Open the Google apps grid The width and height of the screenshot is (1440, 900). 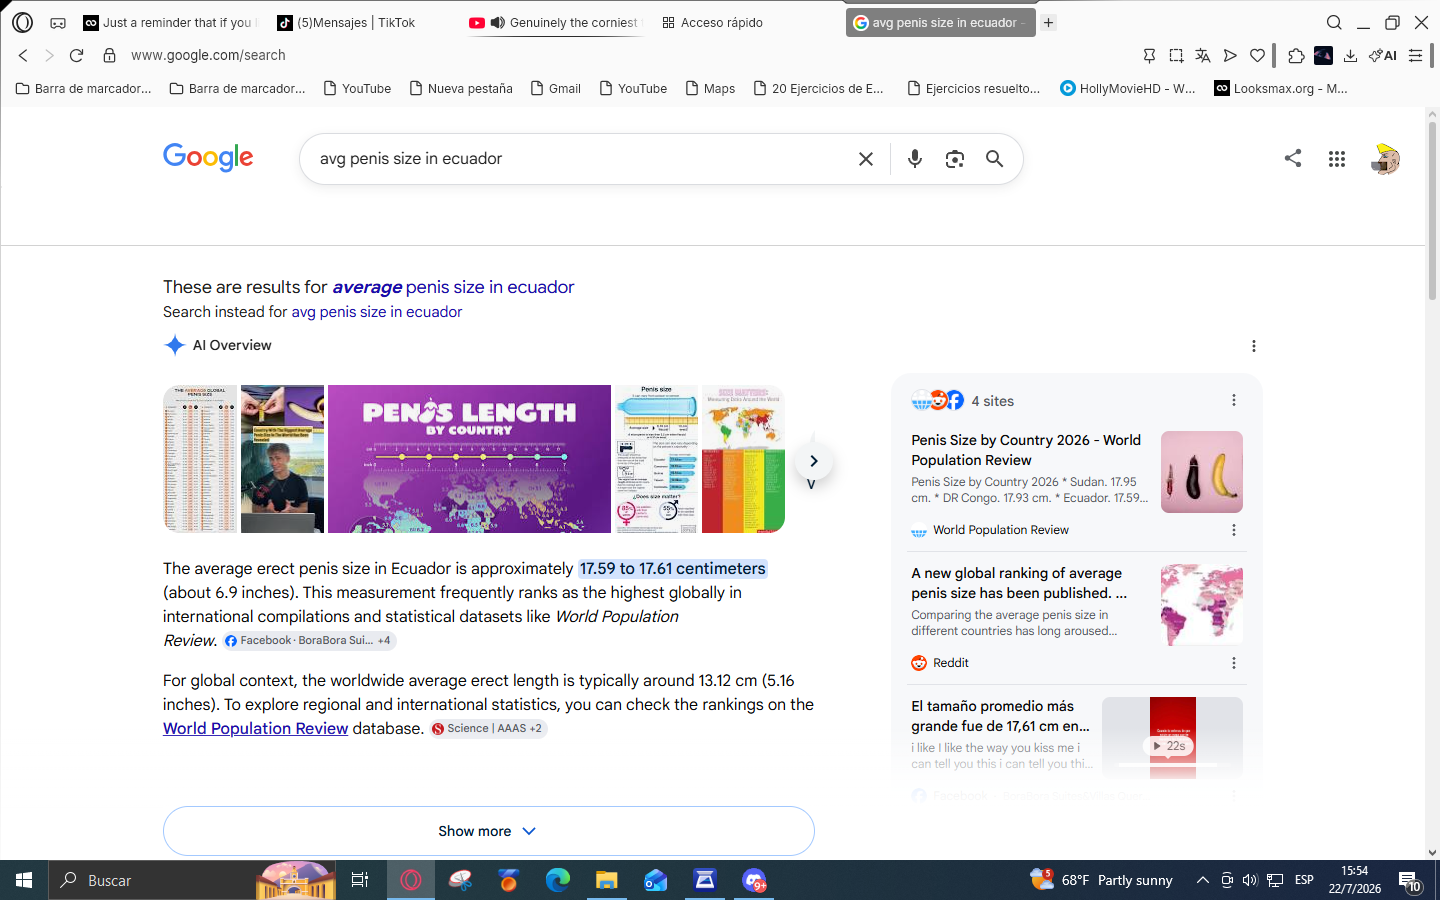coord(1337,158)
